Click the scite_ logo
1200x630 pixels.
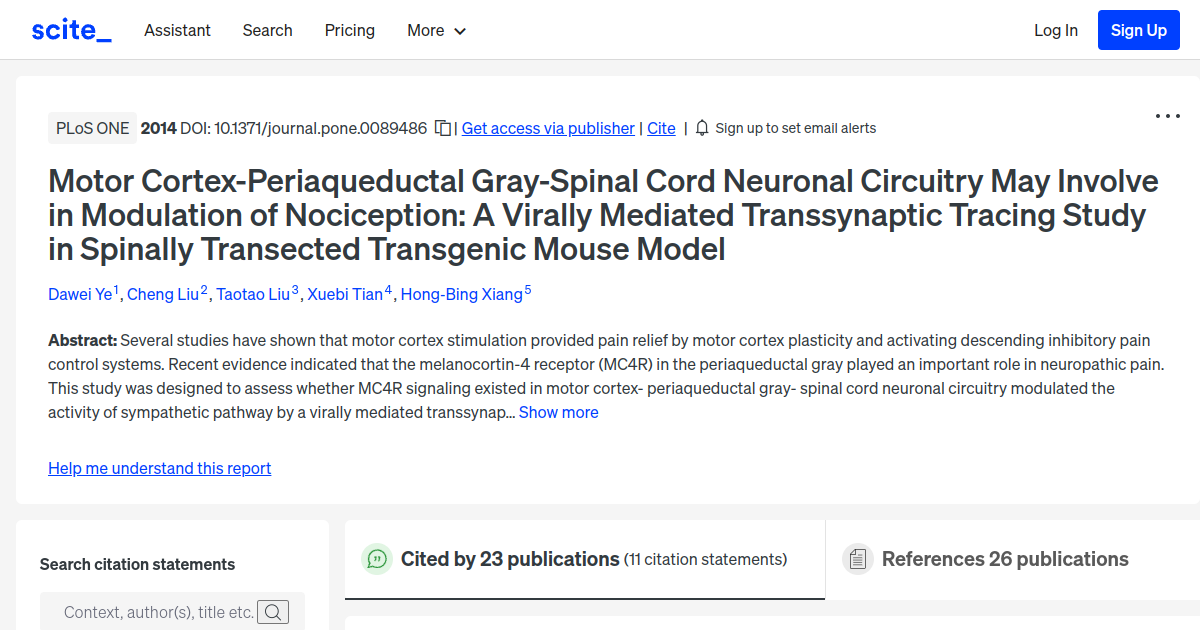pyautogui.click(x=70, y=29)
